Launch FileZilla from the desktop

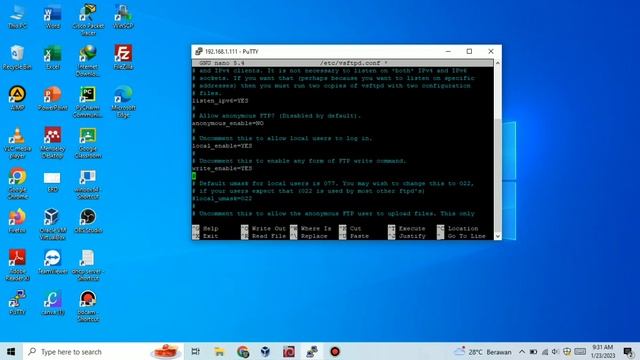coord(123,58)
